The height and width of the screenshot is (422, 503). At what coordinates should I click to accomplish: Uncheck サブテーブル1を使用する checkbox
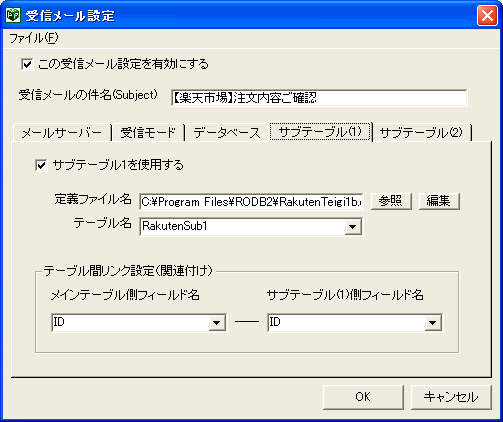pyautogui.click(x=41, y=165)
